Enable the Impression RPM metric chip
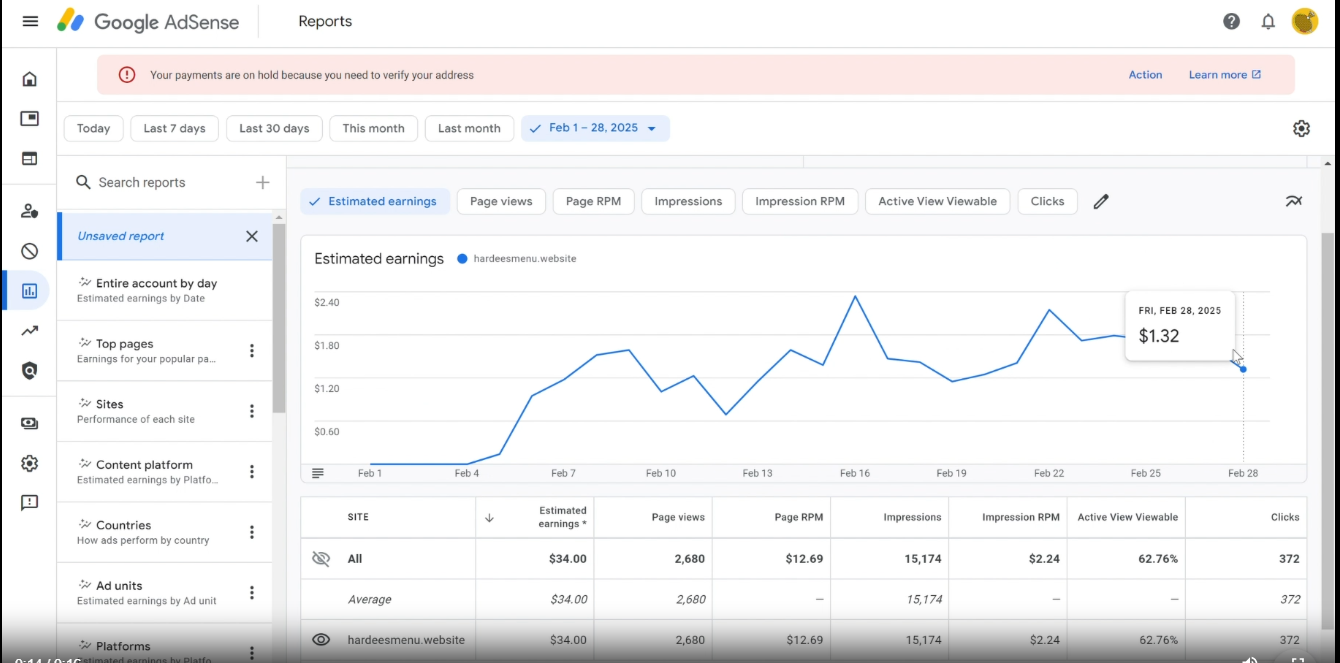 click(800, 201)
